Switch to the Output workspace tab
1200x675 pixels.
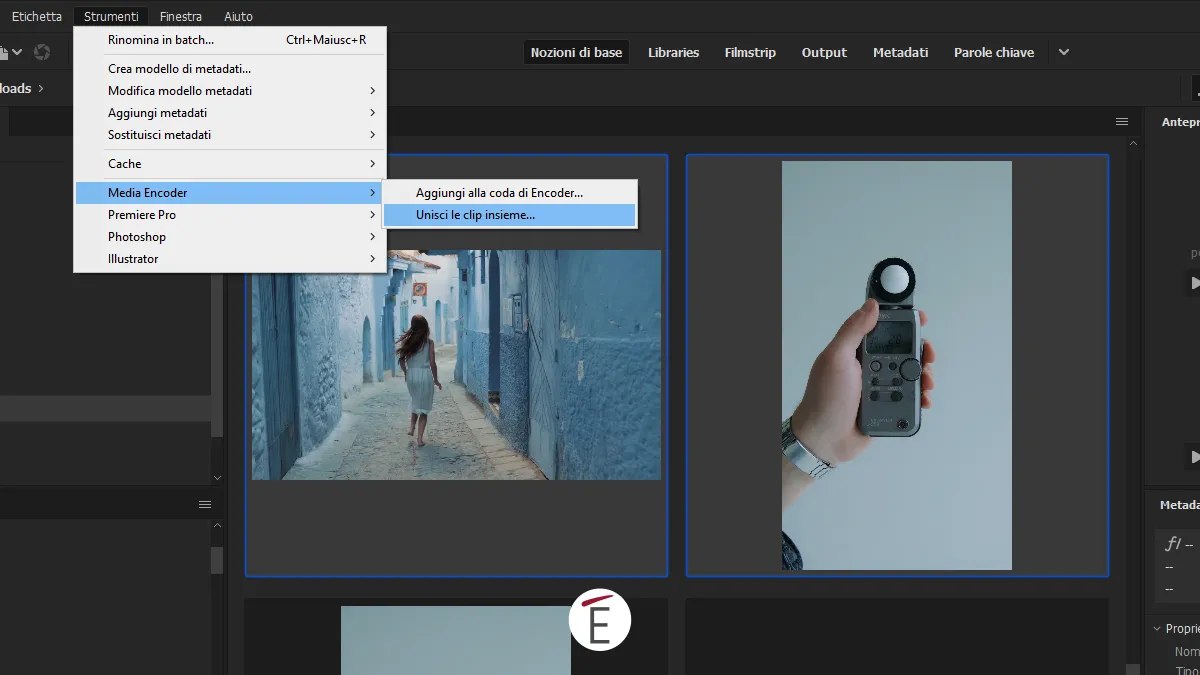[x=824, y=52]
